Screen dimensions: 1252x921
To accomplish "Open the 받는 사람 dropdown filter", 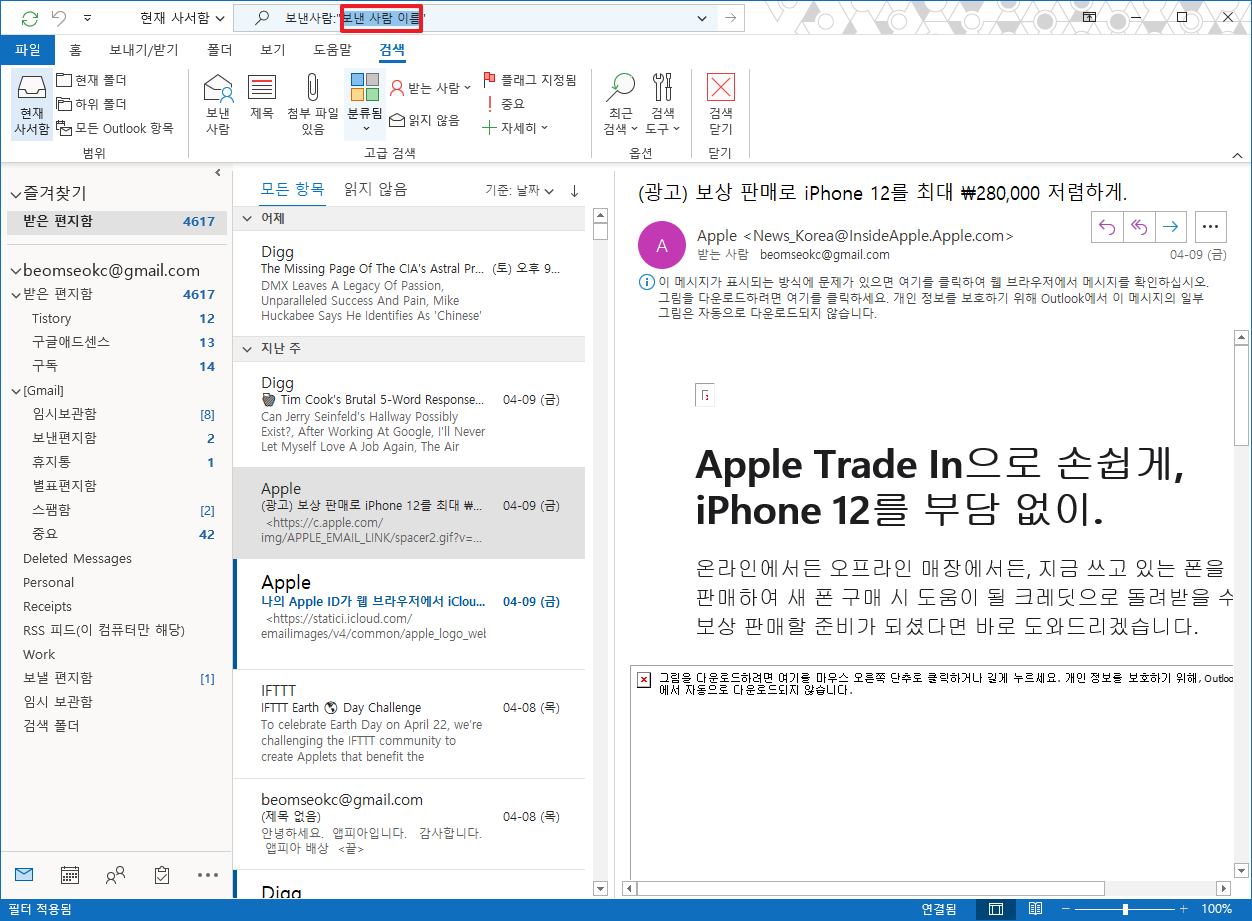I will click(x=430, y=88).
